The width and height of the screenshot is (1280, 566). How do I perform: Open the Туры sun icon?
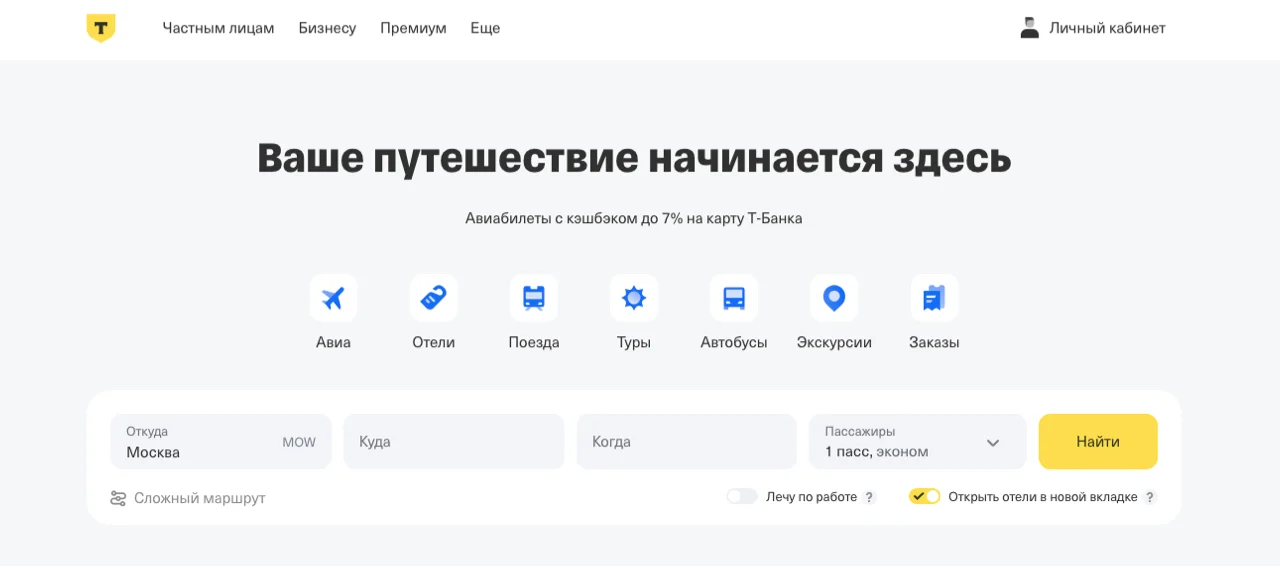(x=634, y=298)
